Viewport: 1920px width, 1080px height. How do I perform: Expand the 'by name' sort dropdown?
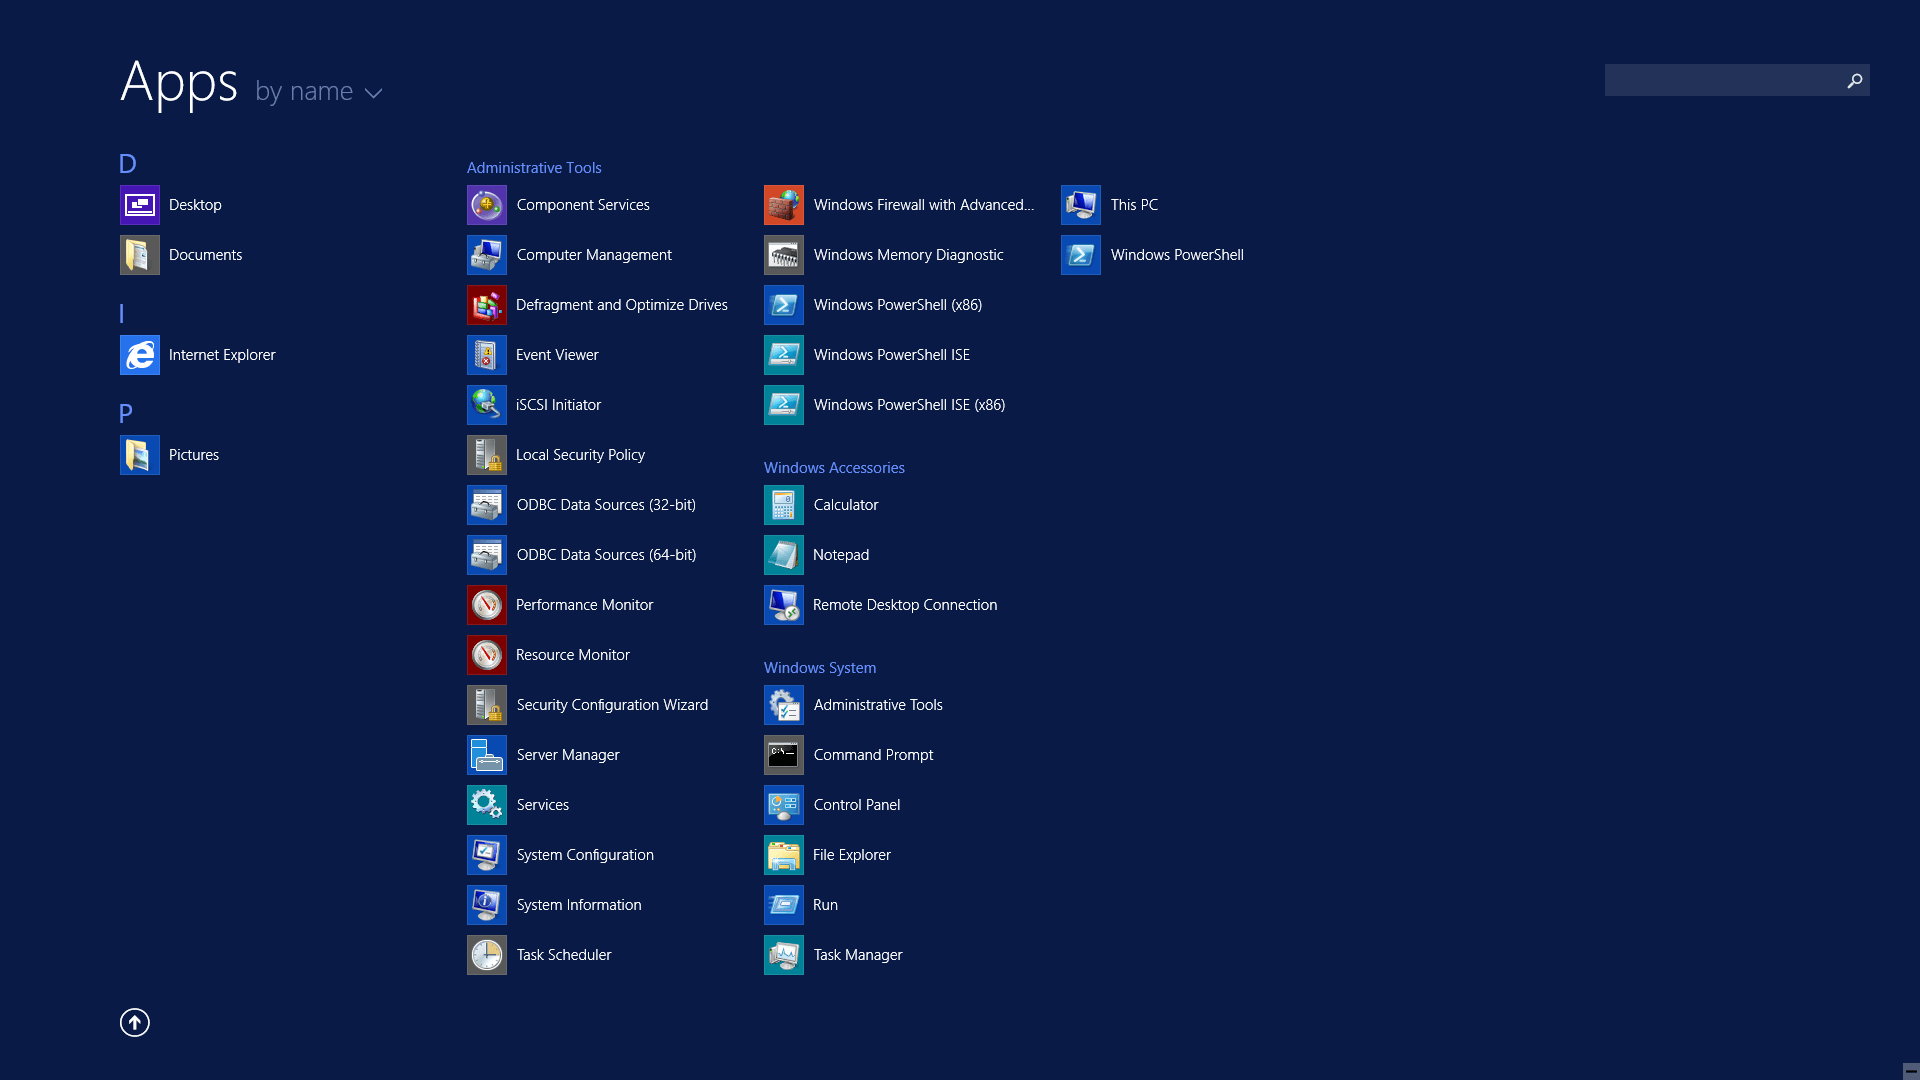[304, 91]
